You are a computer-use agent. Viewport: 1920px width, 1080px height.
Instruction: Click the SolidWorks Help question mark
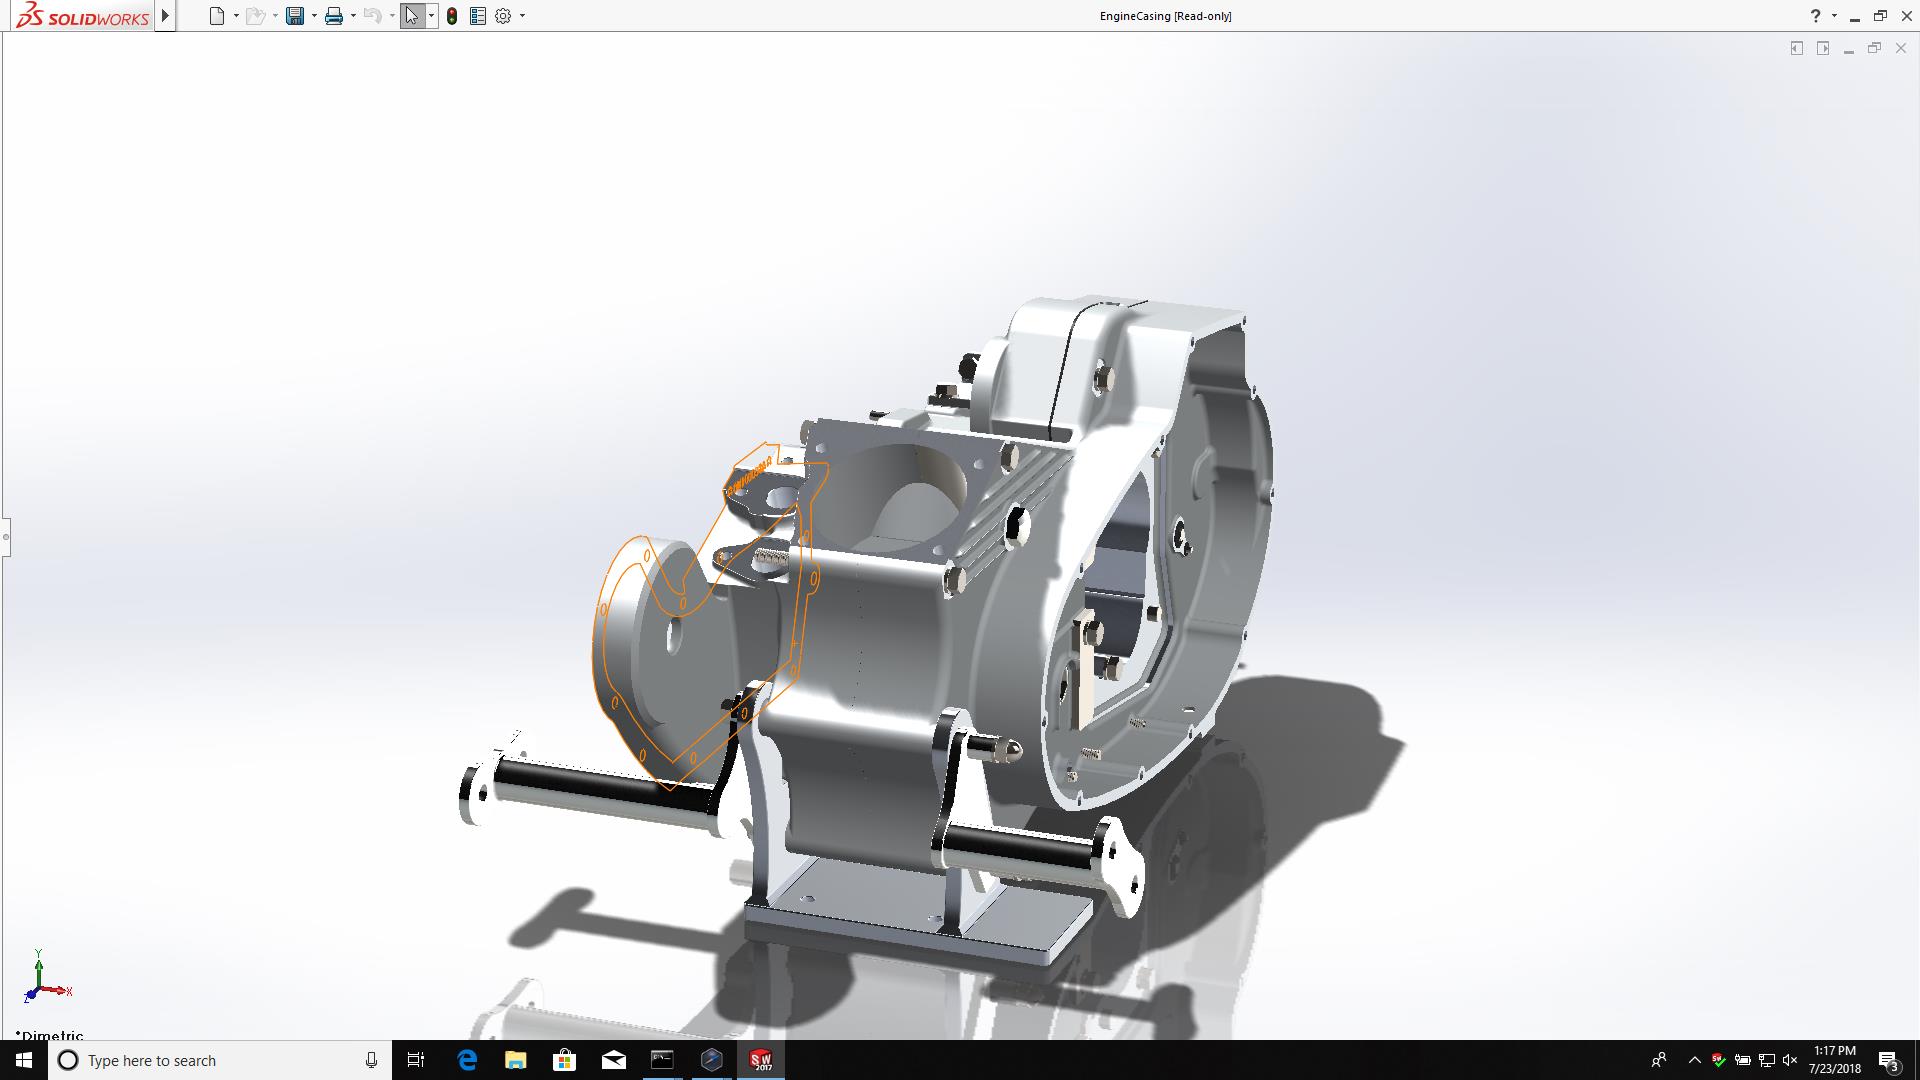tap(1815, 16)
